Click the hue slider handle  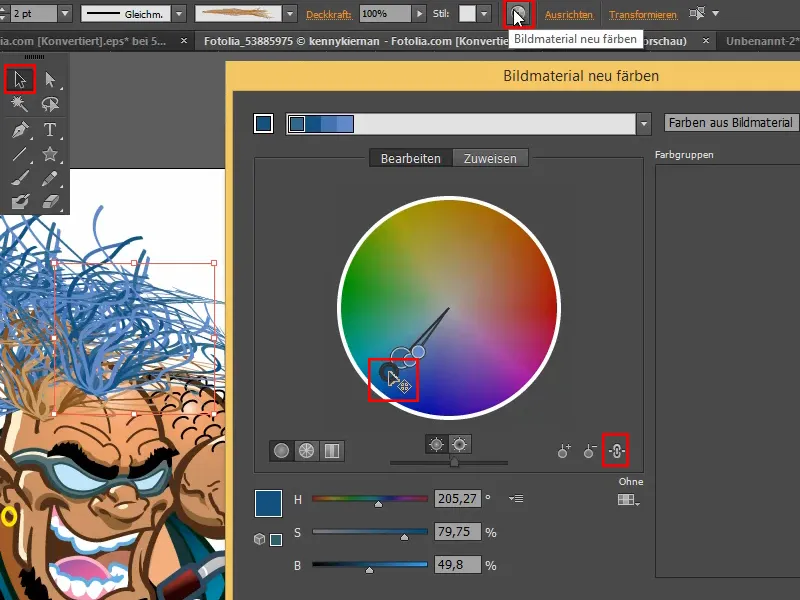[x=379, y=504]
